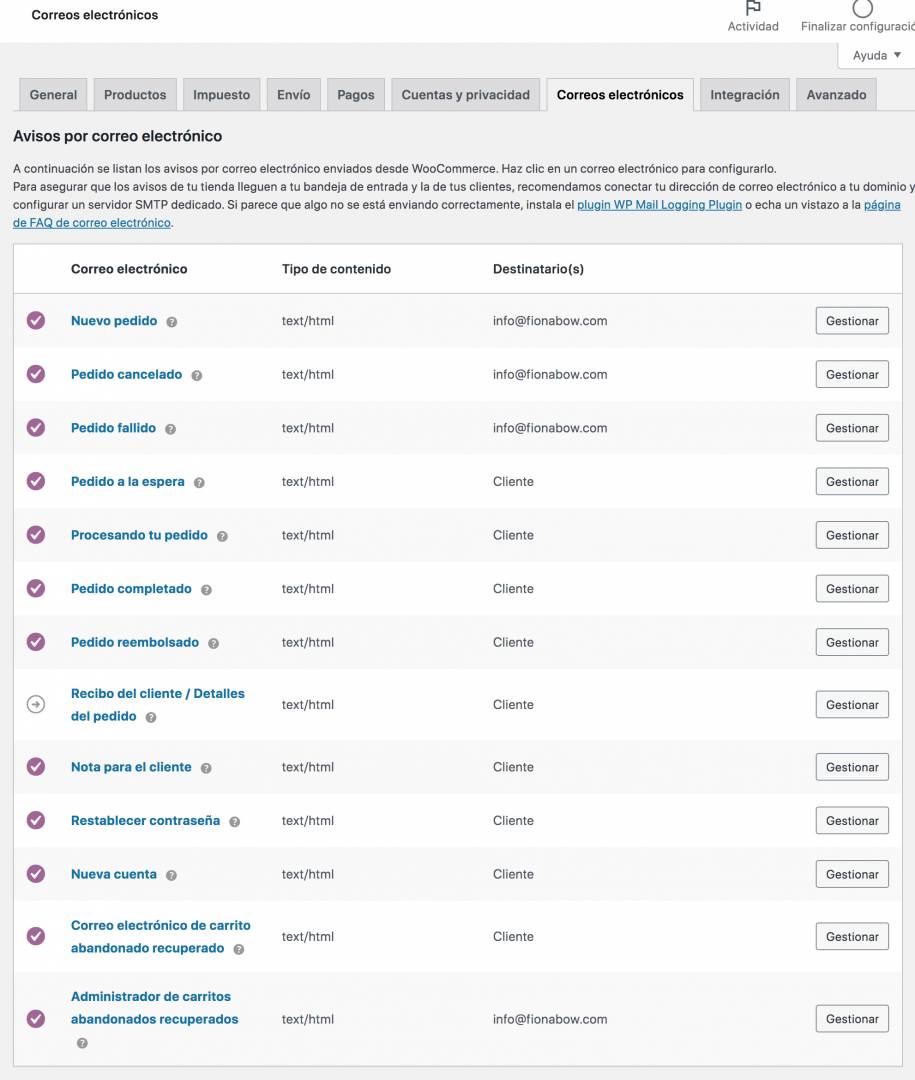The width and height of the screenshot is (915, 1080).
Task: Click manual-send status icon for Recibo del cliente
Action: (x=36, y=704)
